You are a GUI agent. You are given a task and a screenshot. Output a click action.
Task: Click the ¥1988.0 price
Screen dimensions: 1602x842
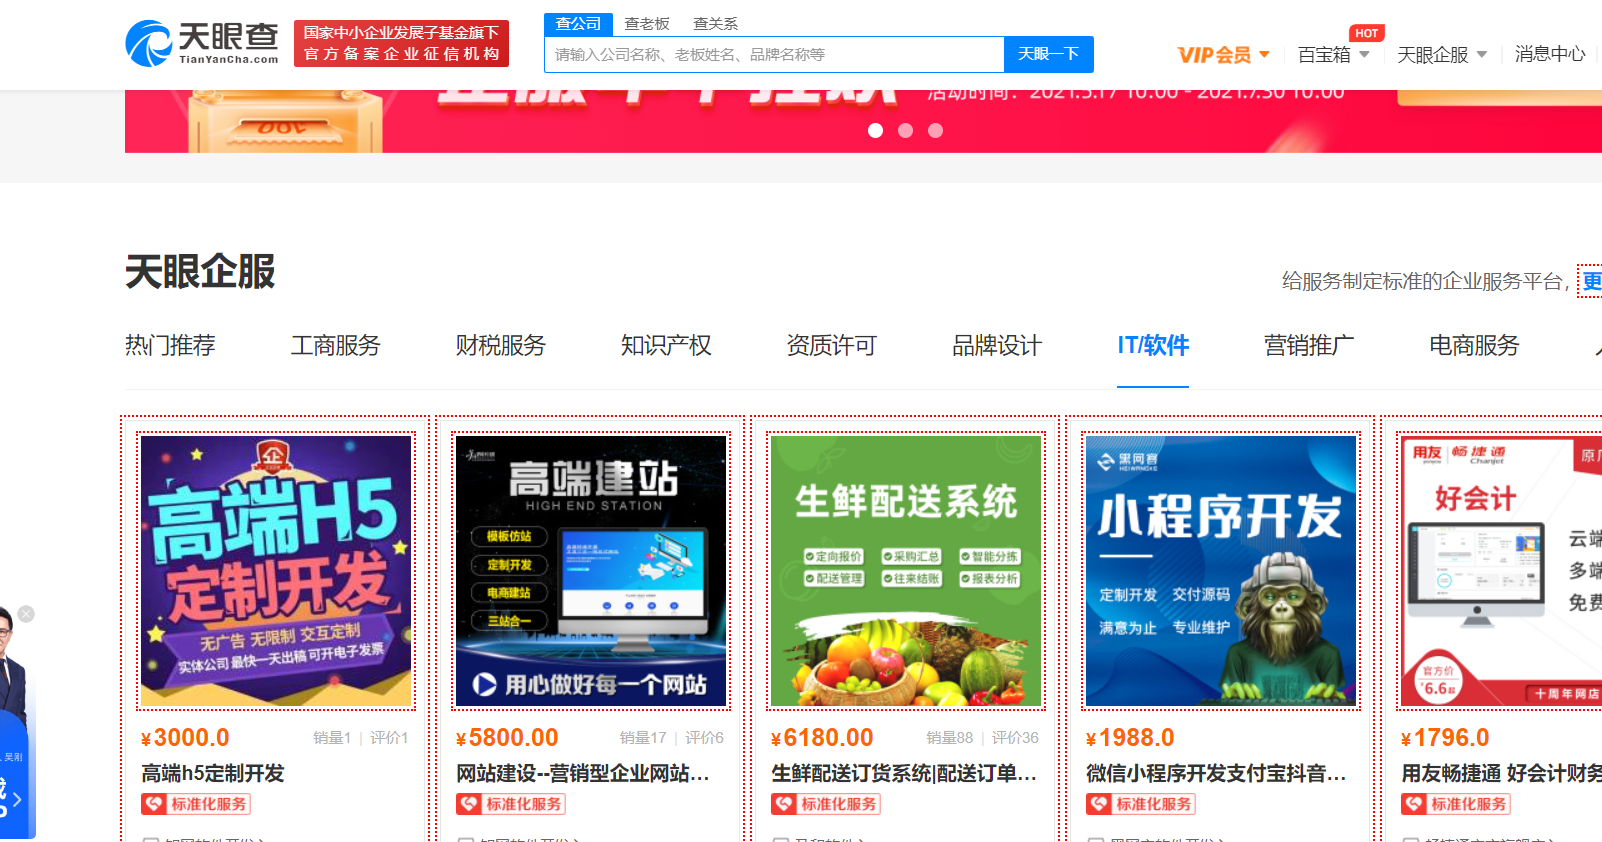[1130, 738]
